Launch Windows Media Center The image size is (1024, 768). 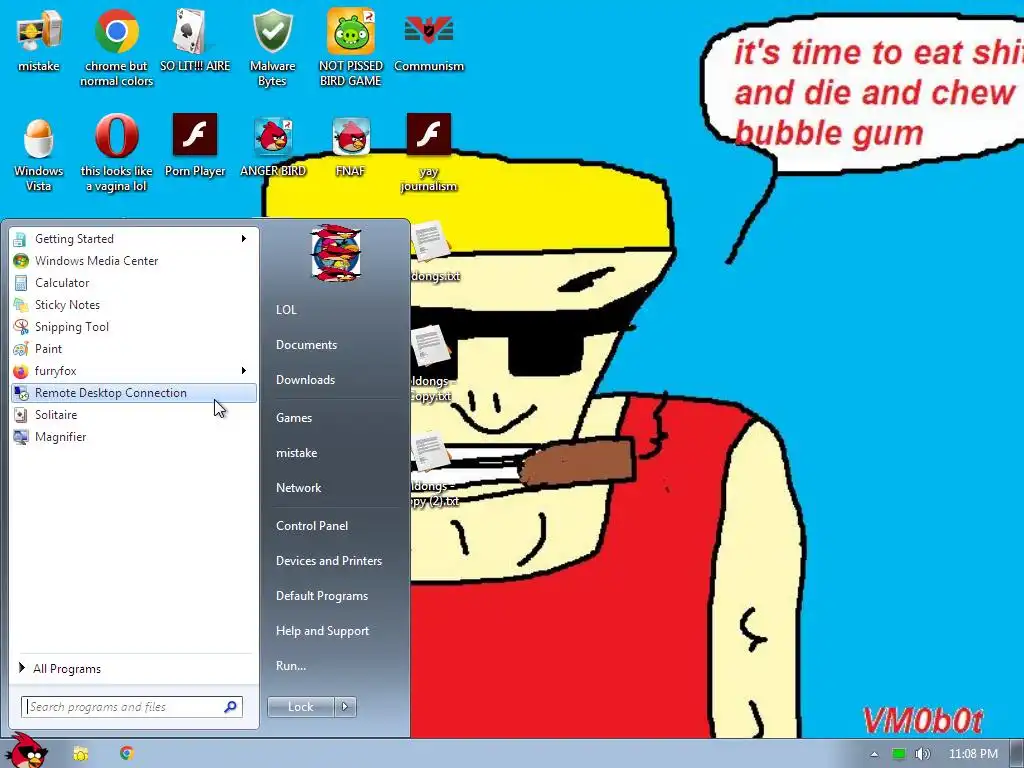click(134, 261)
